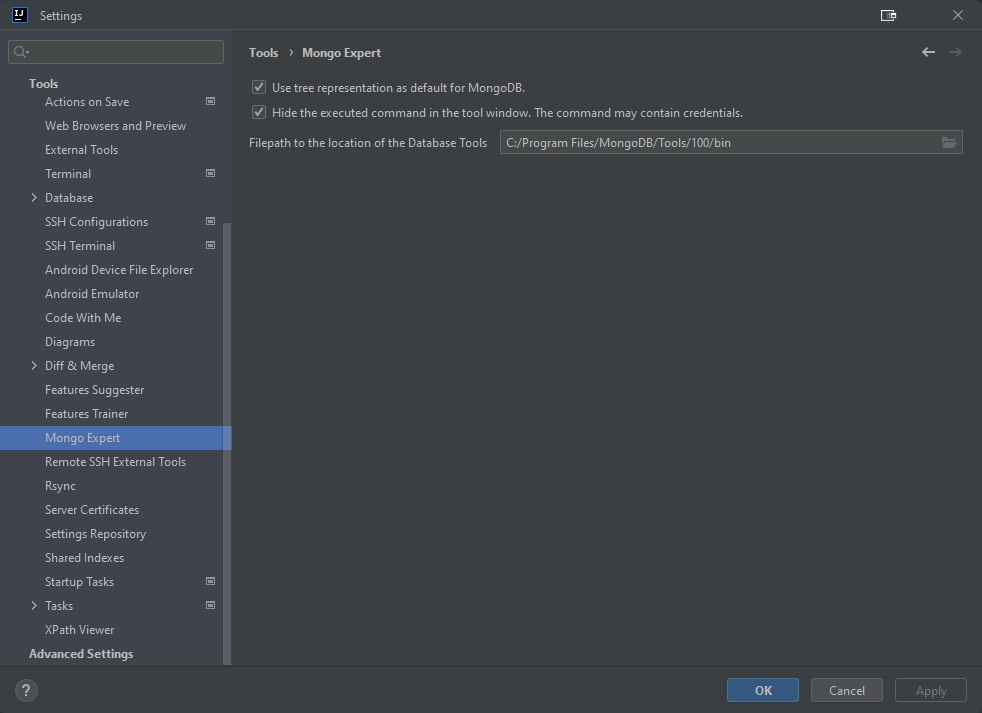The image size is (982, 713).
Task: Click the project-level icon beside Startup Tasks
Action: tap(210, 581)
